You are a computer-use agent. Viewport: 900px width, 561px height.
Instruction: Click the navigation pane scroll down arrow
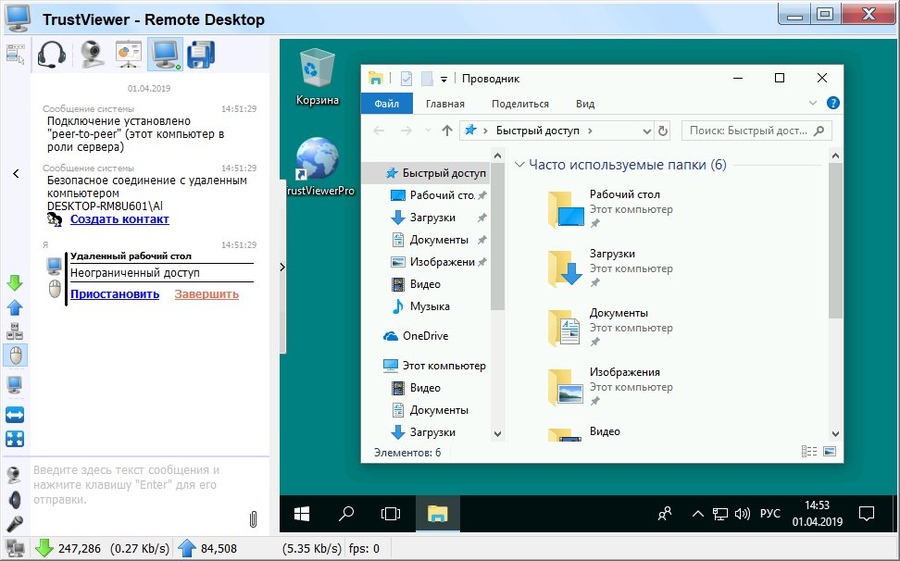498,434
